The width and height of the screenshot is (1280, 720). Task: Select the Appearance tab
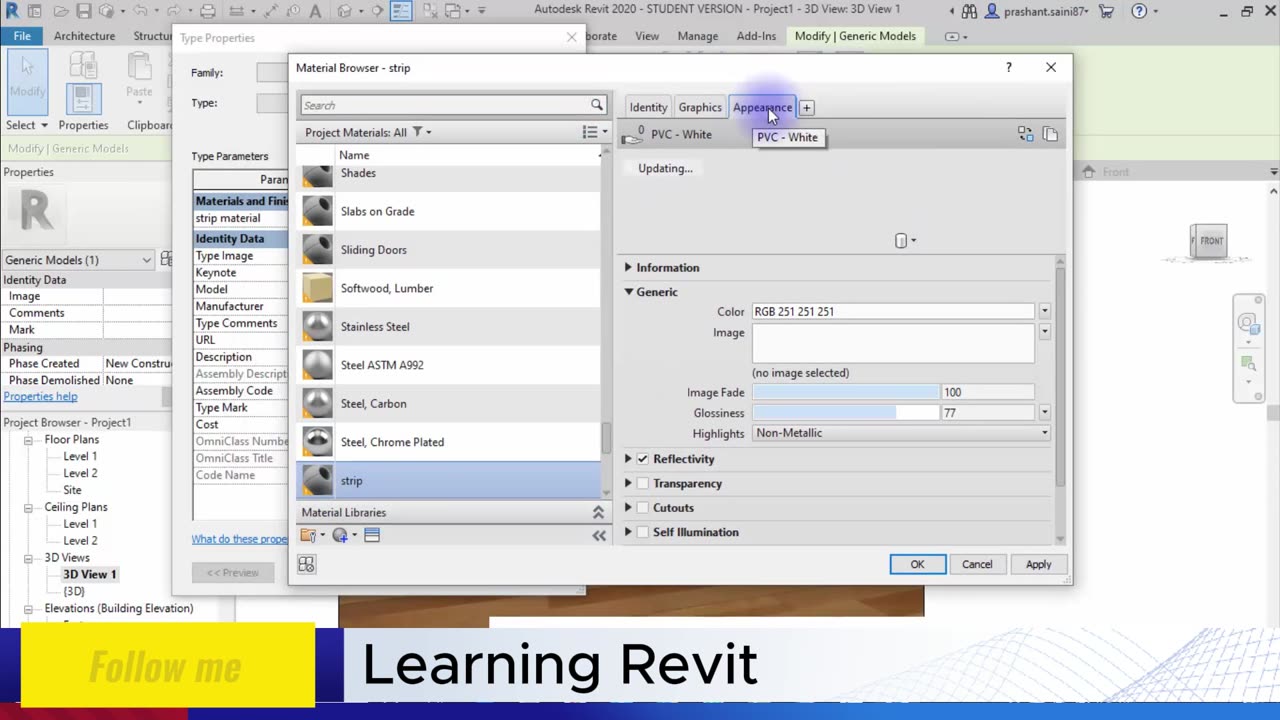[762, 107]
